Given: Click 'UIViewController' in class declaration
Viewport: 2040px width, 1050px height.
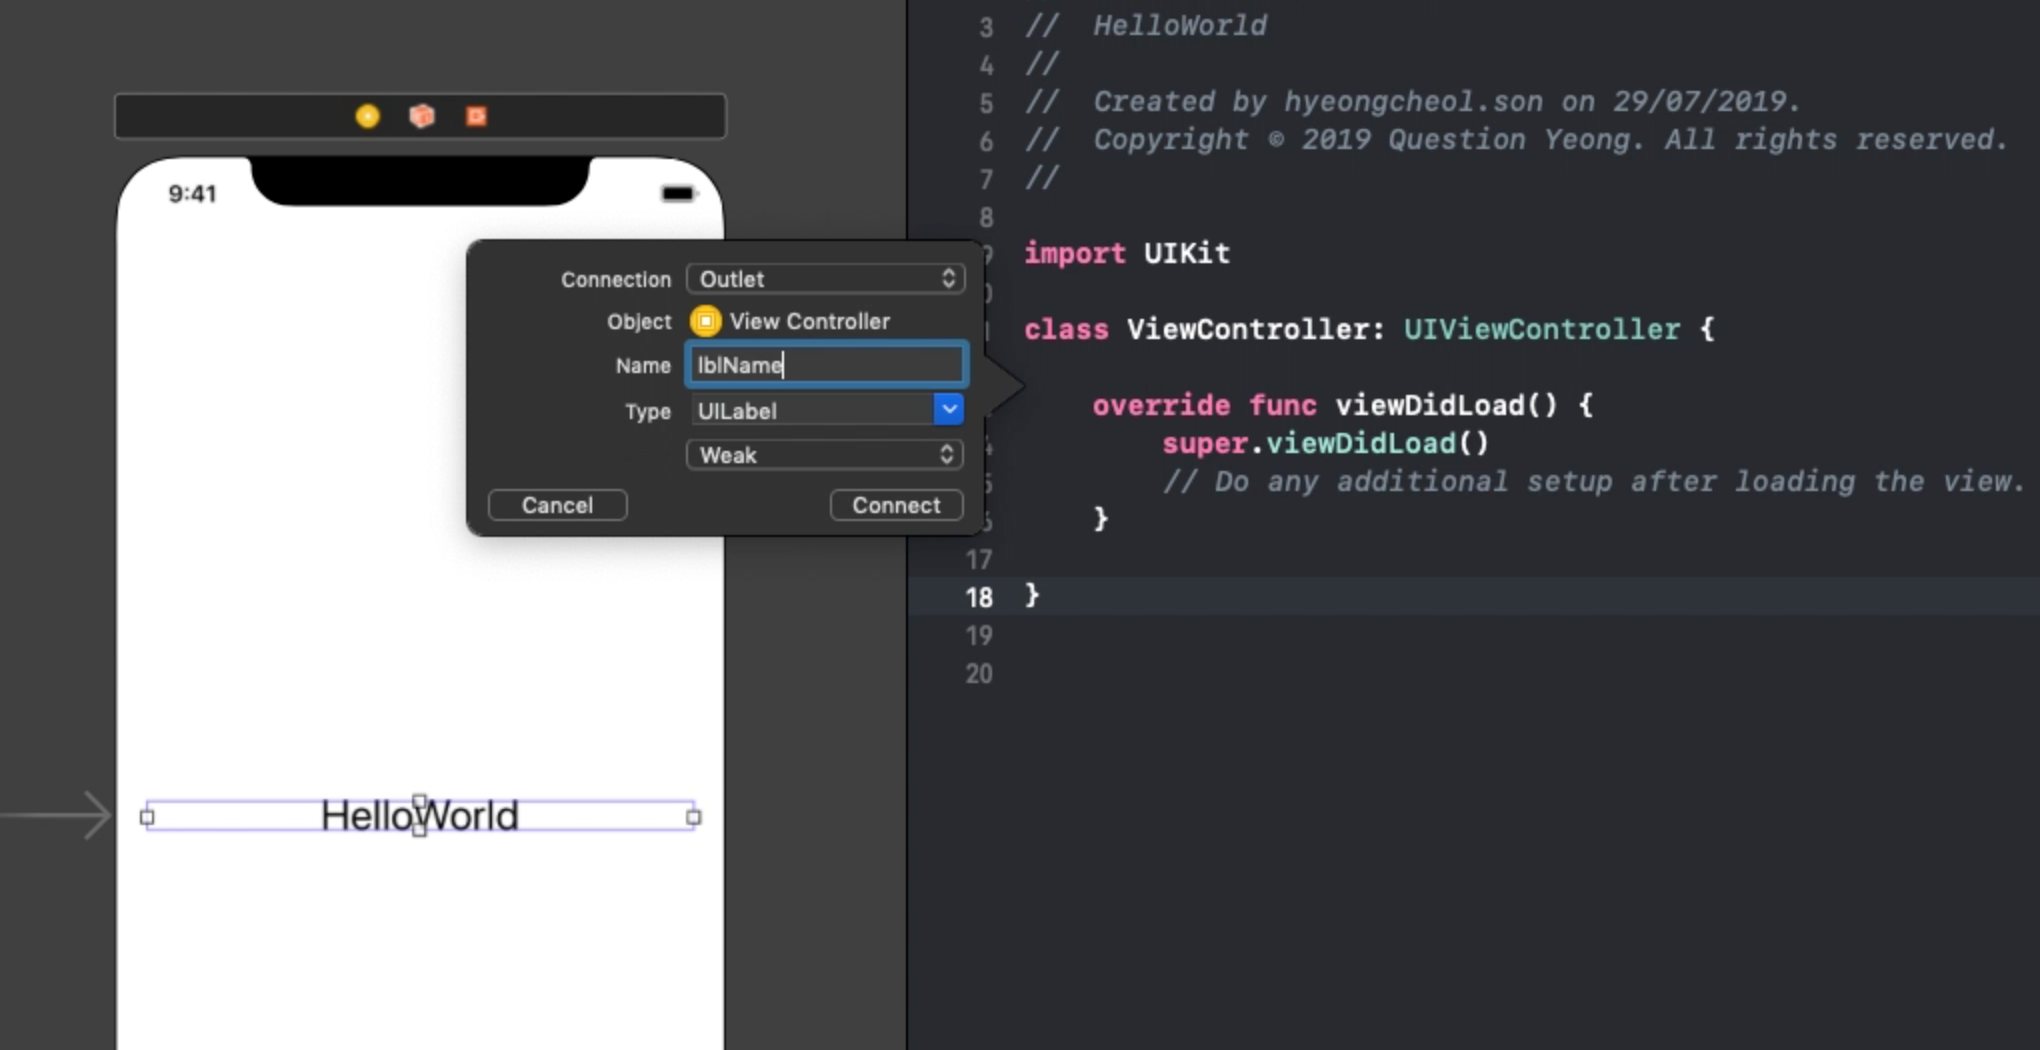Looking at the screenshot, I should (x=1541, y=329).
